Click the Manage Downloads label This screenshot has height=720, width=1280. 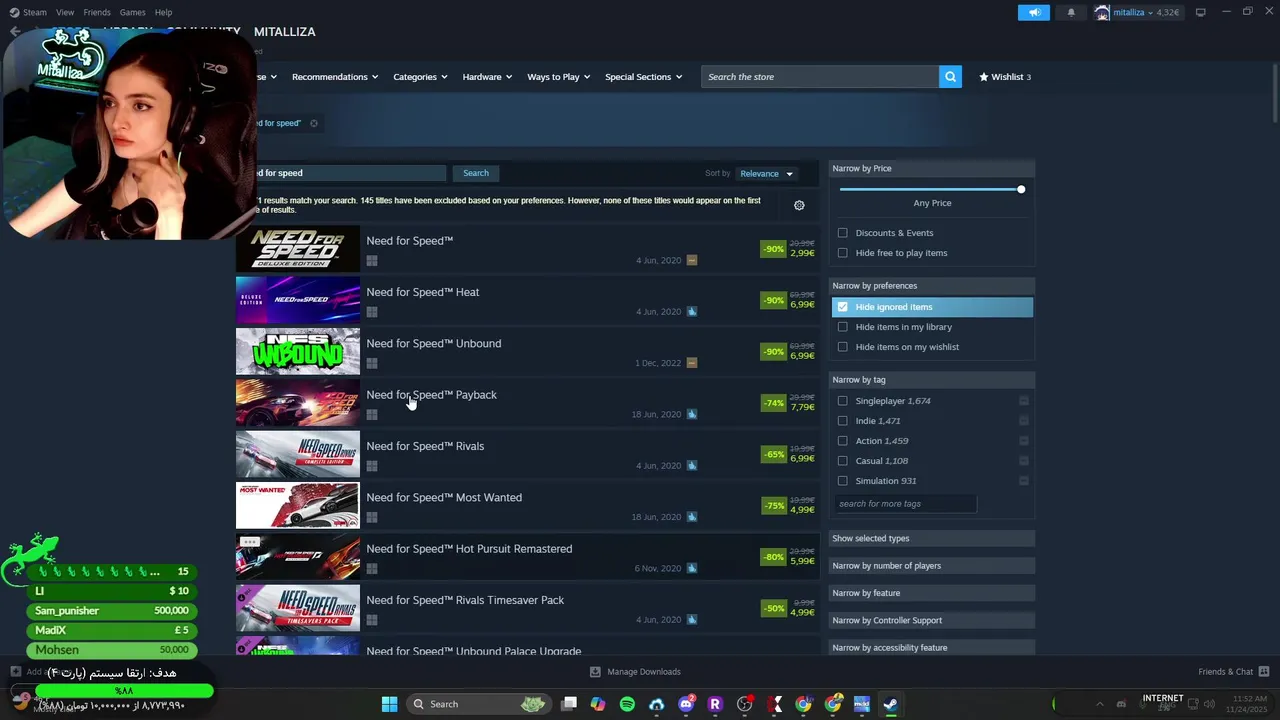tap(644, 672)
